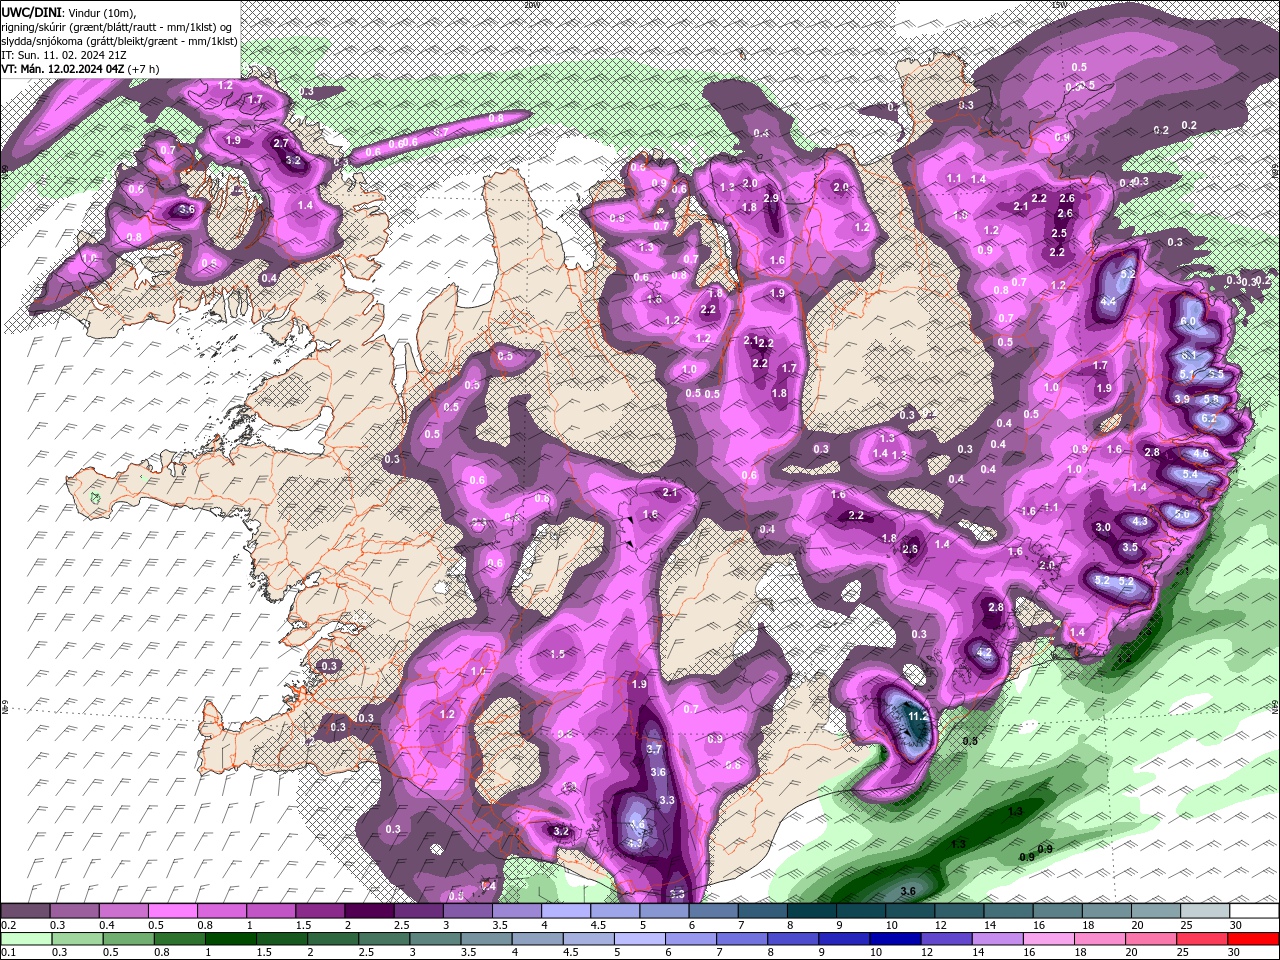Click the 11.2 precipitation maximum on the map
The height and width of the screenshot is (960, 1280).
click(x=919, y=717)
